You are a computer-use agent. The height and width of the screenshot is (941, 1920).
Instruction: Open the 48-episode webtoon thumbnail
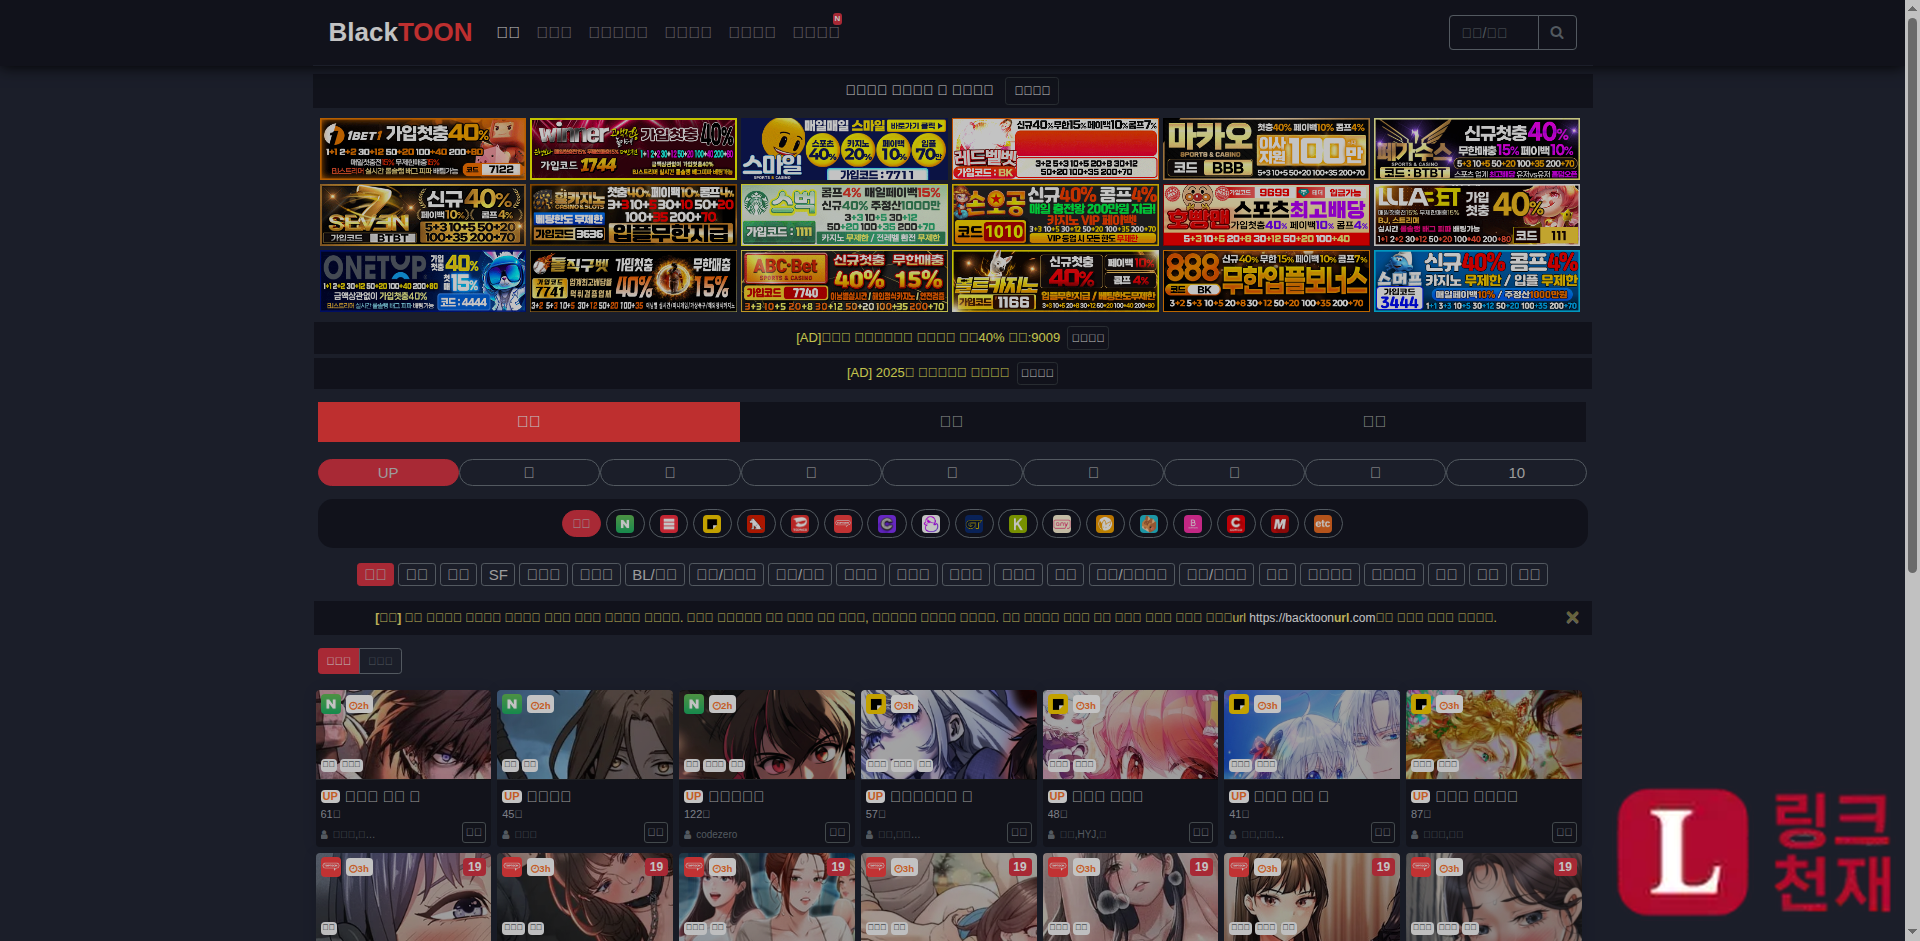click(x=1130, y=735)
